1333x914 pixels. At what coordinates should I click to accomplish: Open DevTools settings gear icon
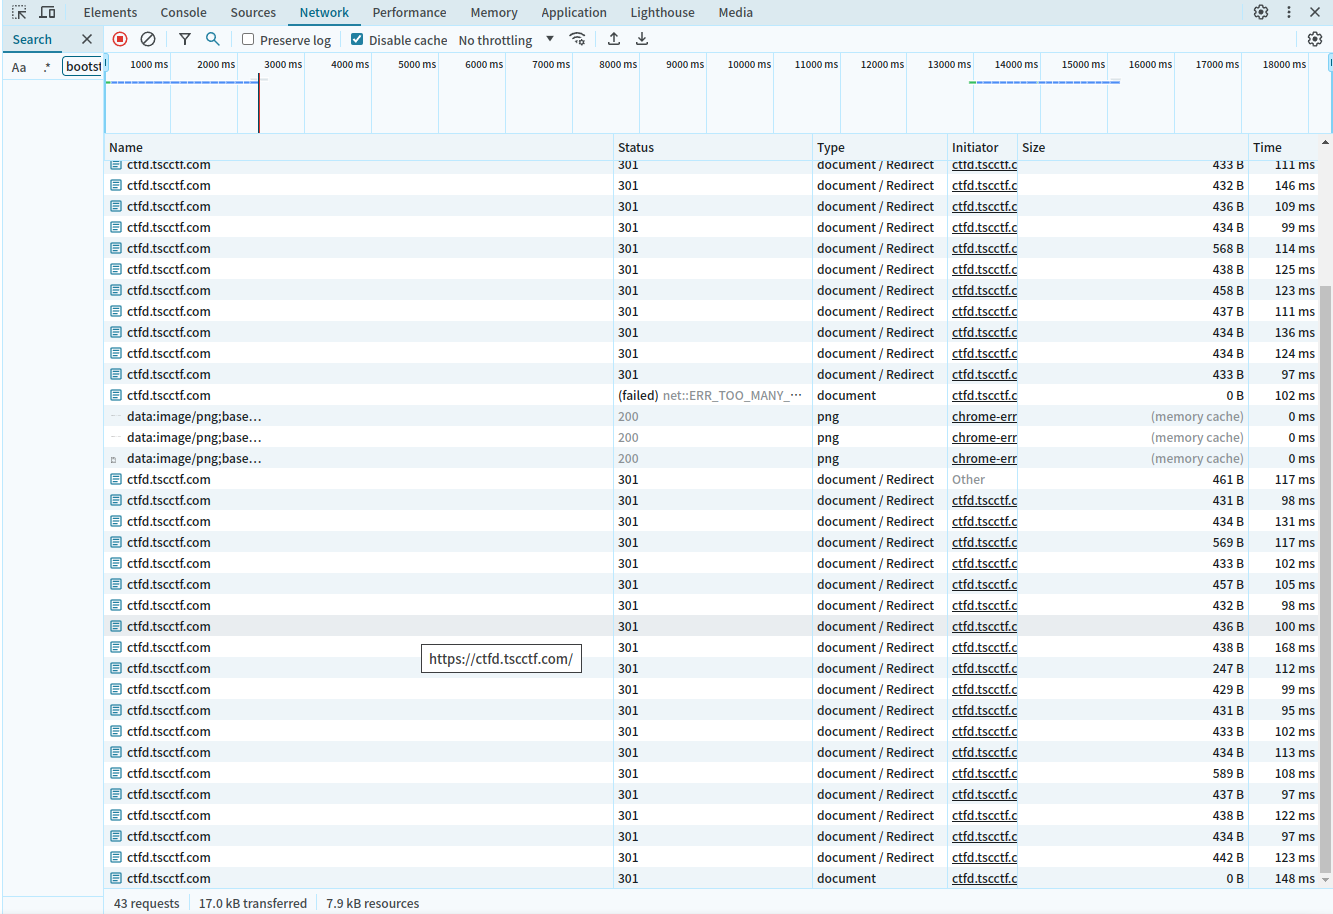click(x=1261, y=13)
